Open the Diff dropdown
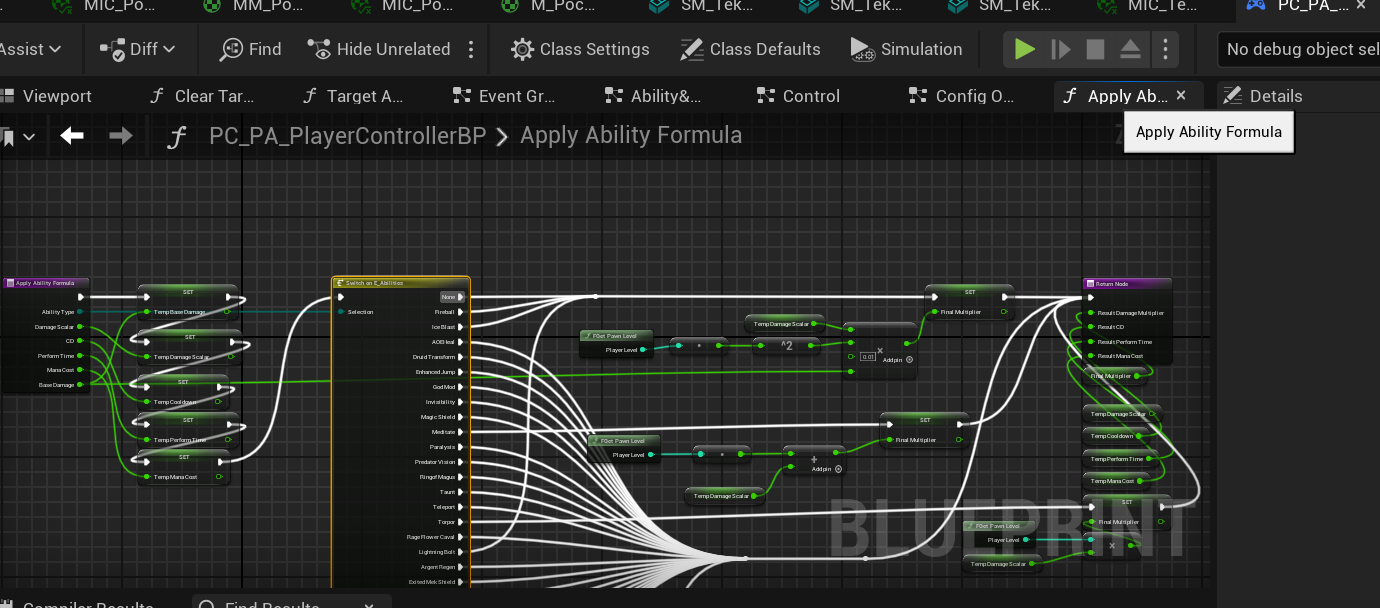The width and height of the screenshot is (1380, 608). tap(138, 49)
